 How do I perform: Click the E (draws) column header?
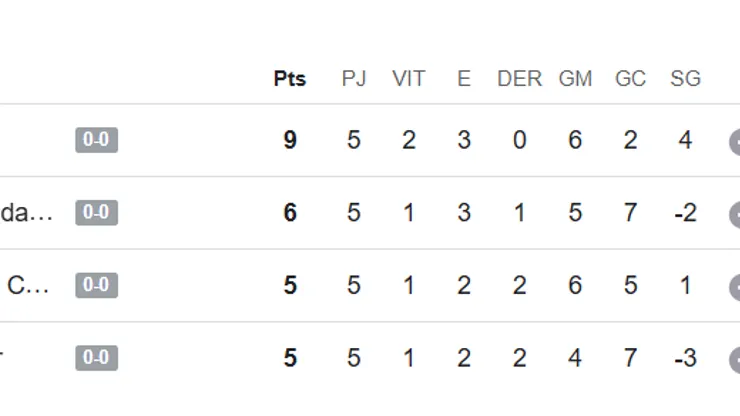point(464,79)
